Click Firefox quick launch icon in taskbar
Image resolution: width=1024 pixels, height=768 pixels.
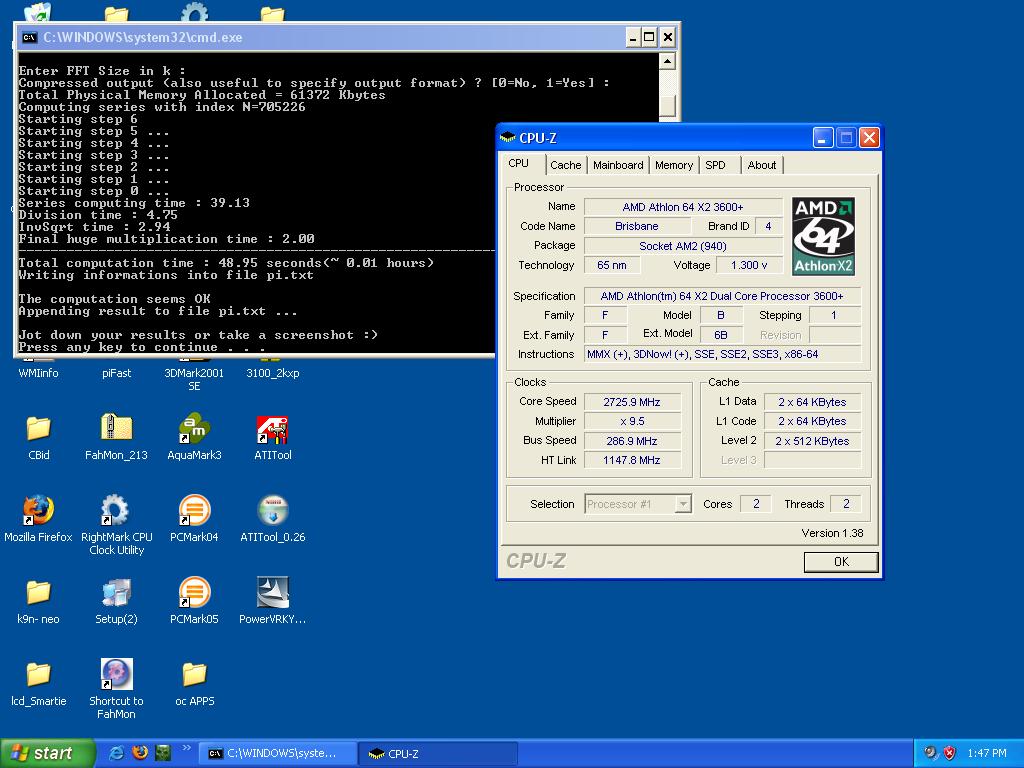coord(139,753)
